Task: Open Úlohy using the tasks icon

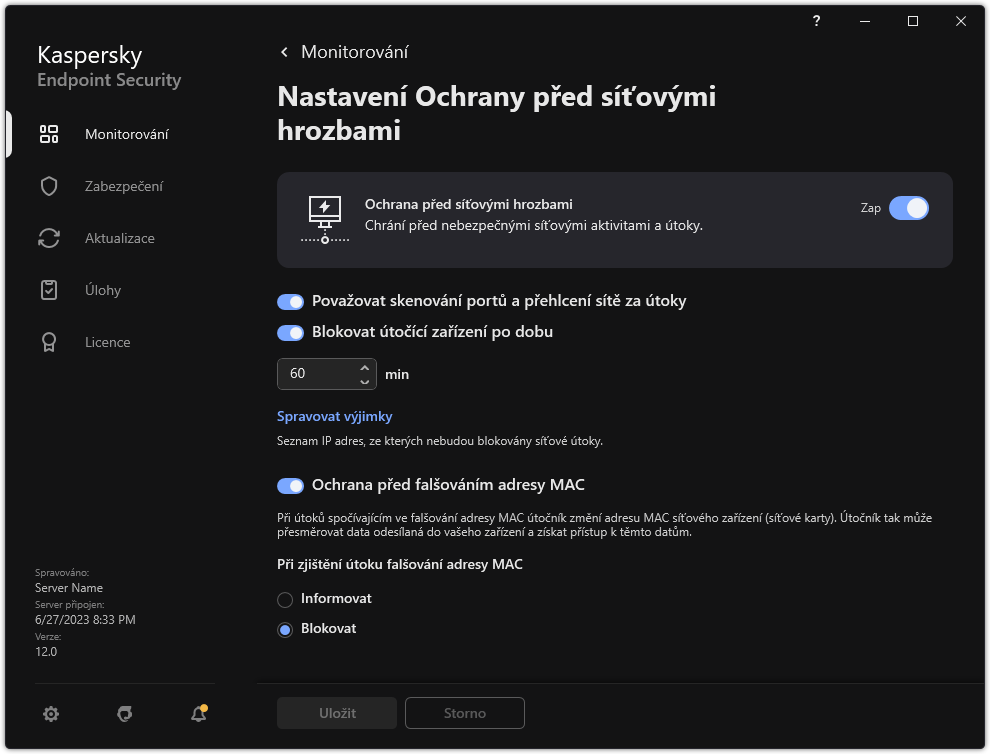Action: pyautogui.click(x=48, y=289)
